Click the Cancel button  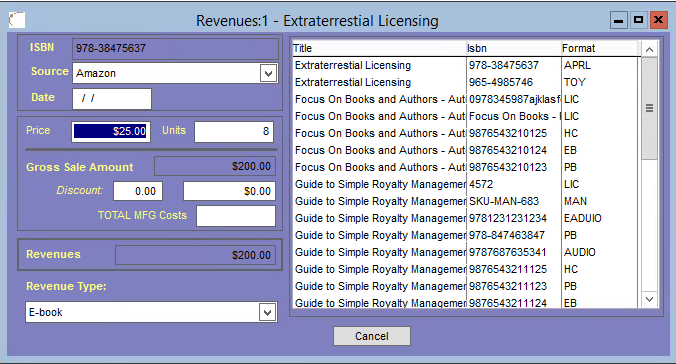coord(372,336)
